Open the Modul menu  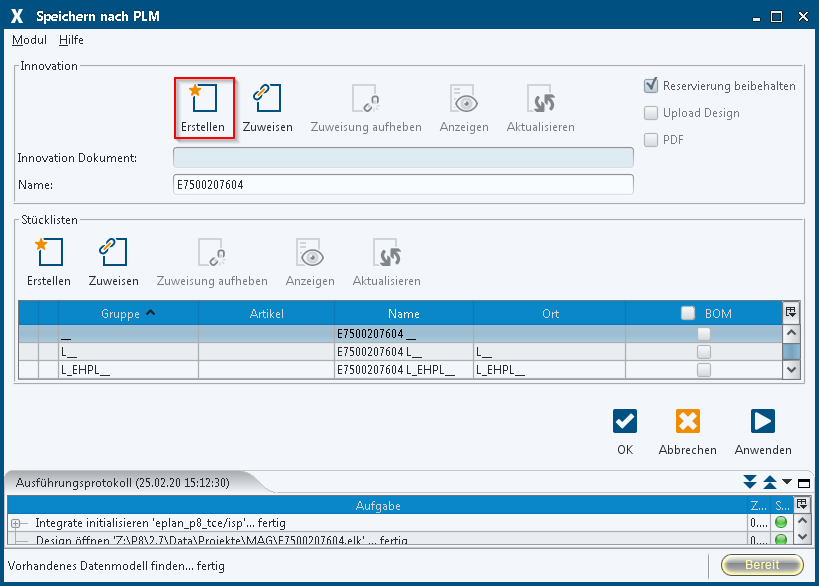coord(29,40)
